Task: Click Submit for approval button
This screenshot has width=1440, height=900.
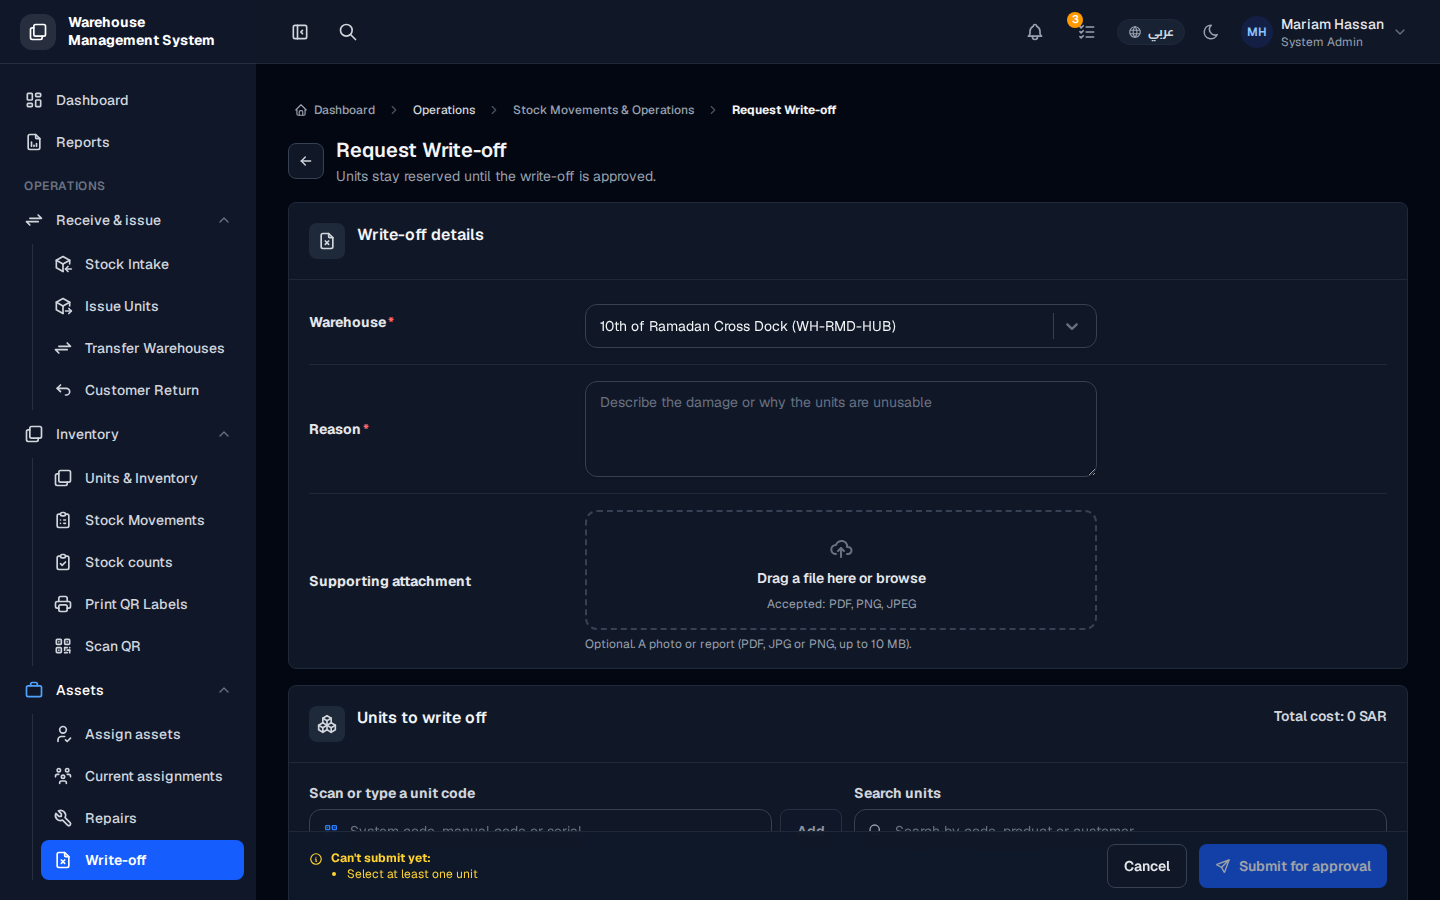Action: tap(1293, 866)
